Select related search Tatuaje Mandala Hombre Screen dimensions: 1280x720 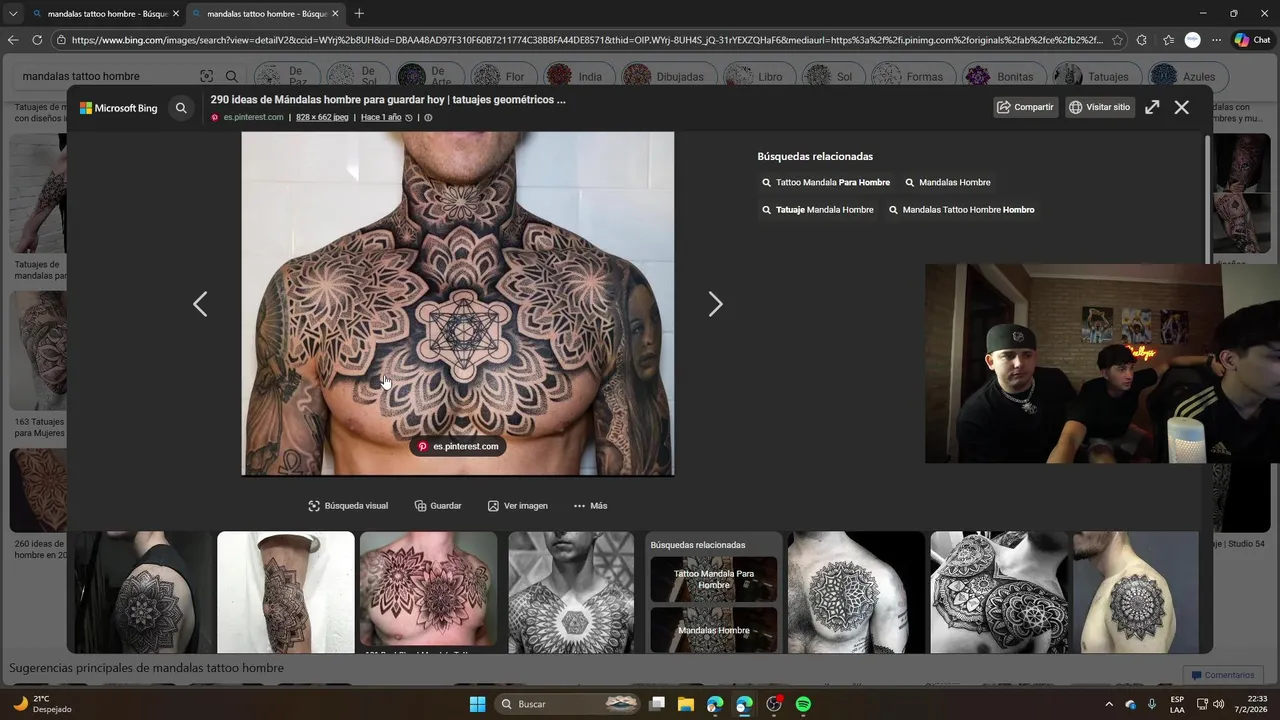click(818, 210)
